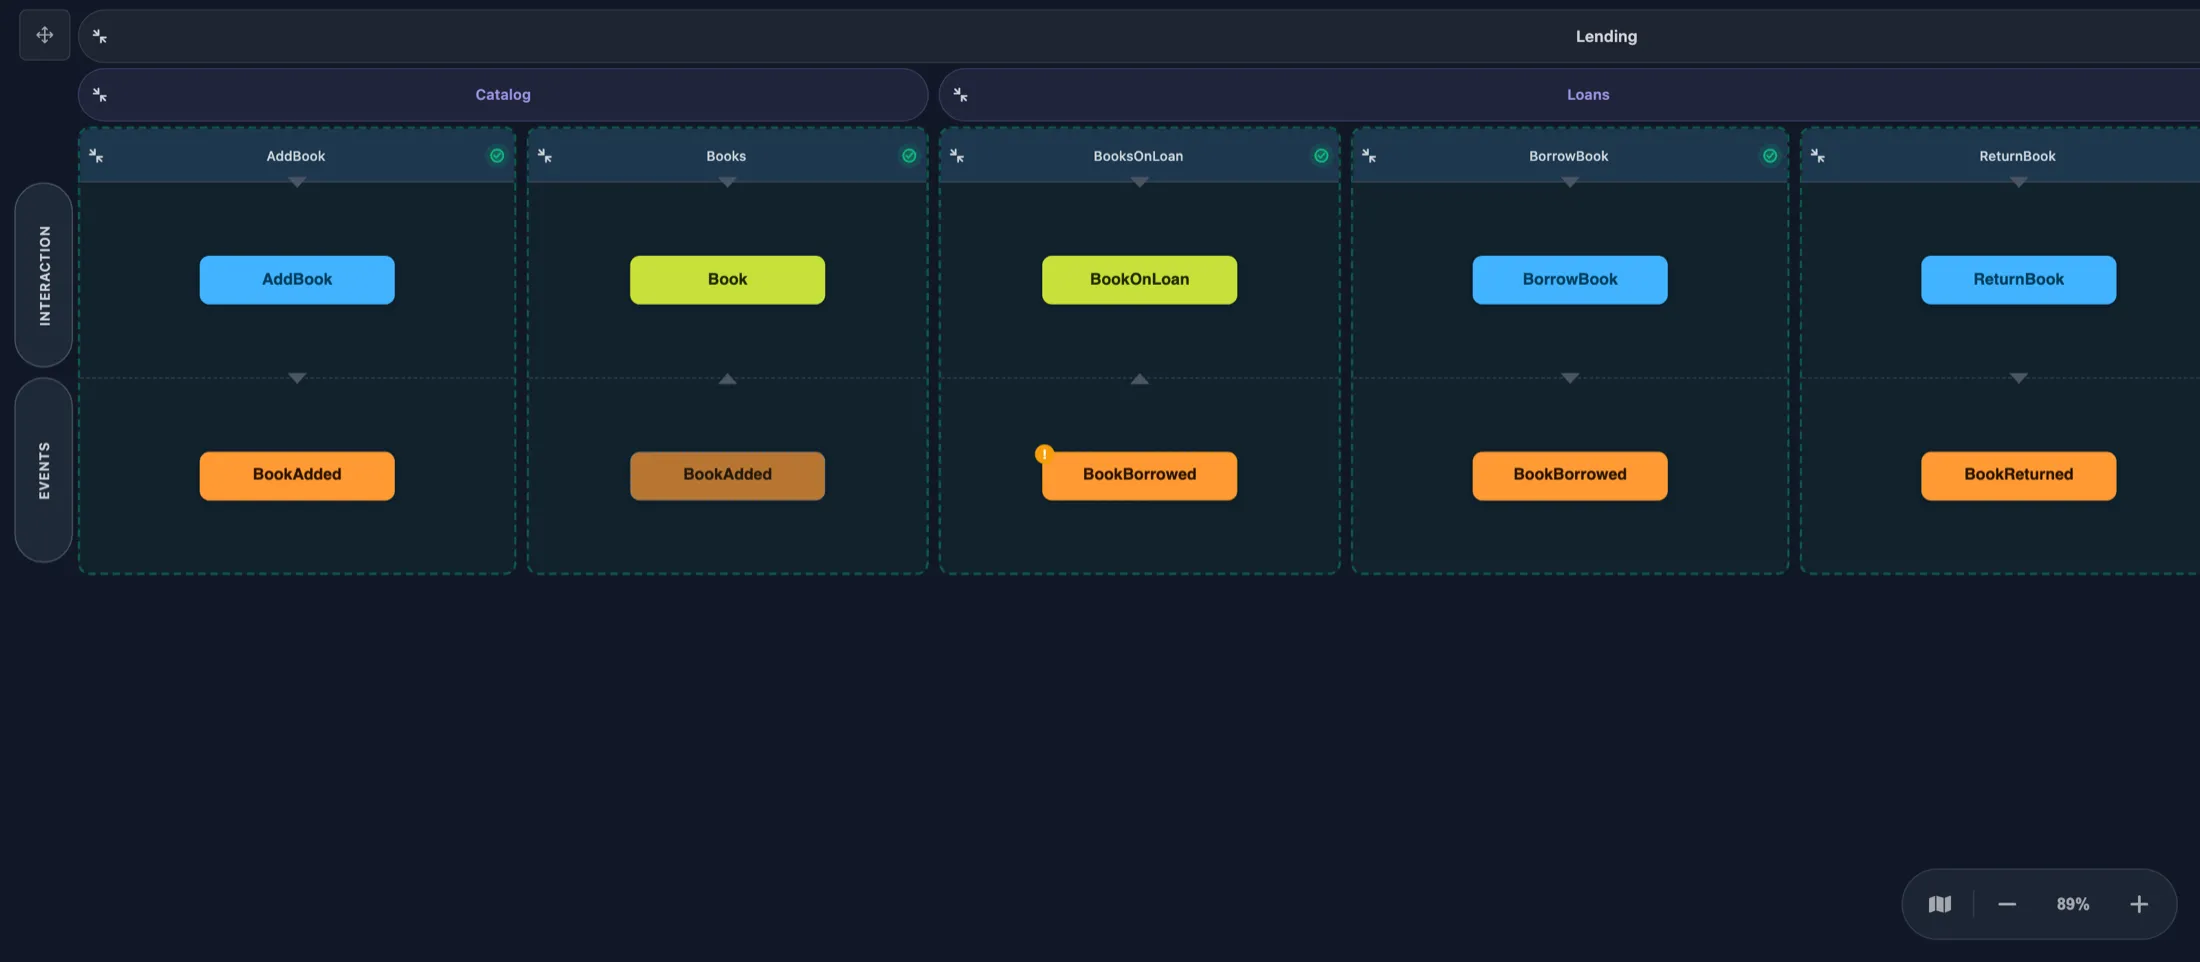The width and height of the screenshot is (2200, 962).
Task: Click the Loans header label
Action: point(1588,95)
